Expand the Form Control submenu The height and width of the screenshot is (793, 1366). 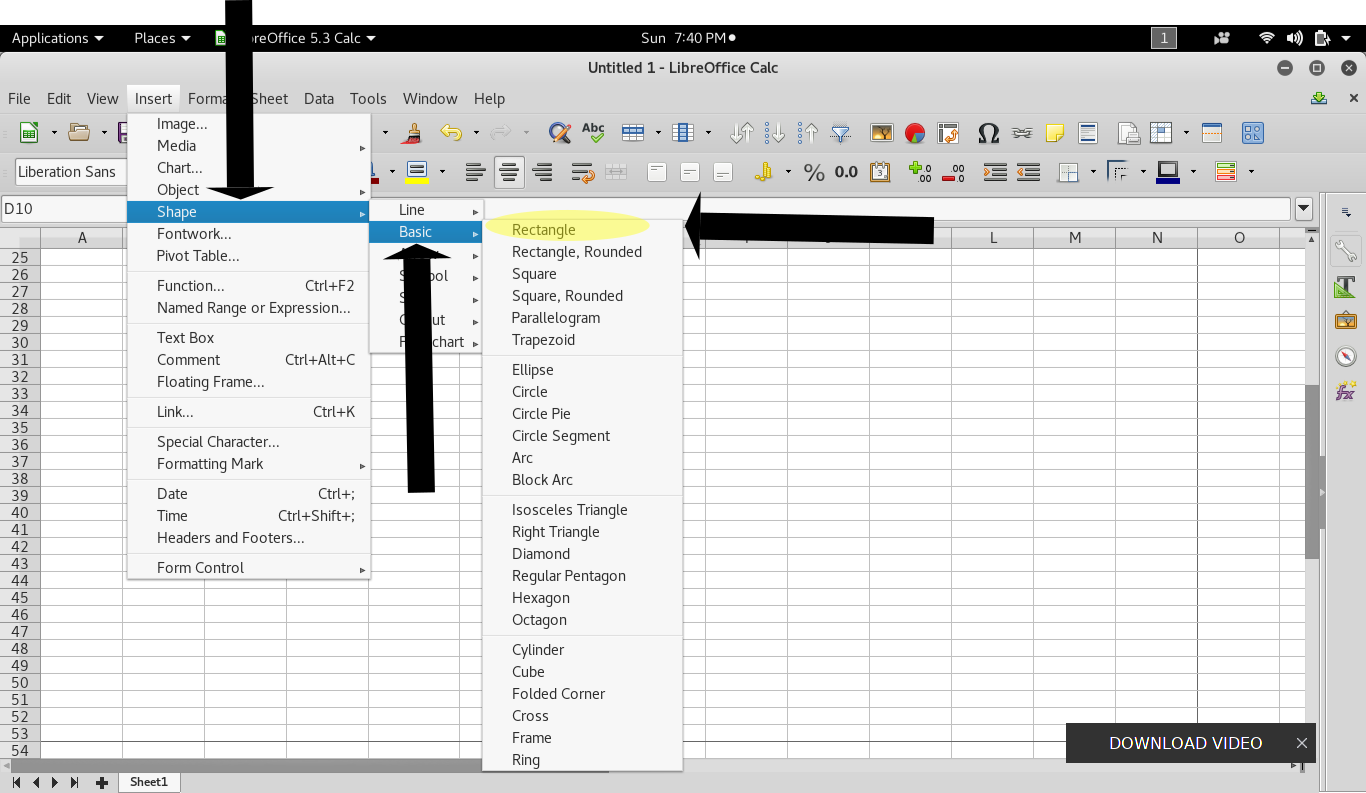(x=249, y=568)
